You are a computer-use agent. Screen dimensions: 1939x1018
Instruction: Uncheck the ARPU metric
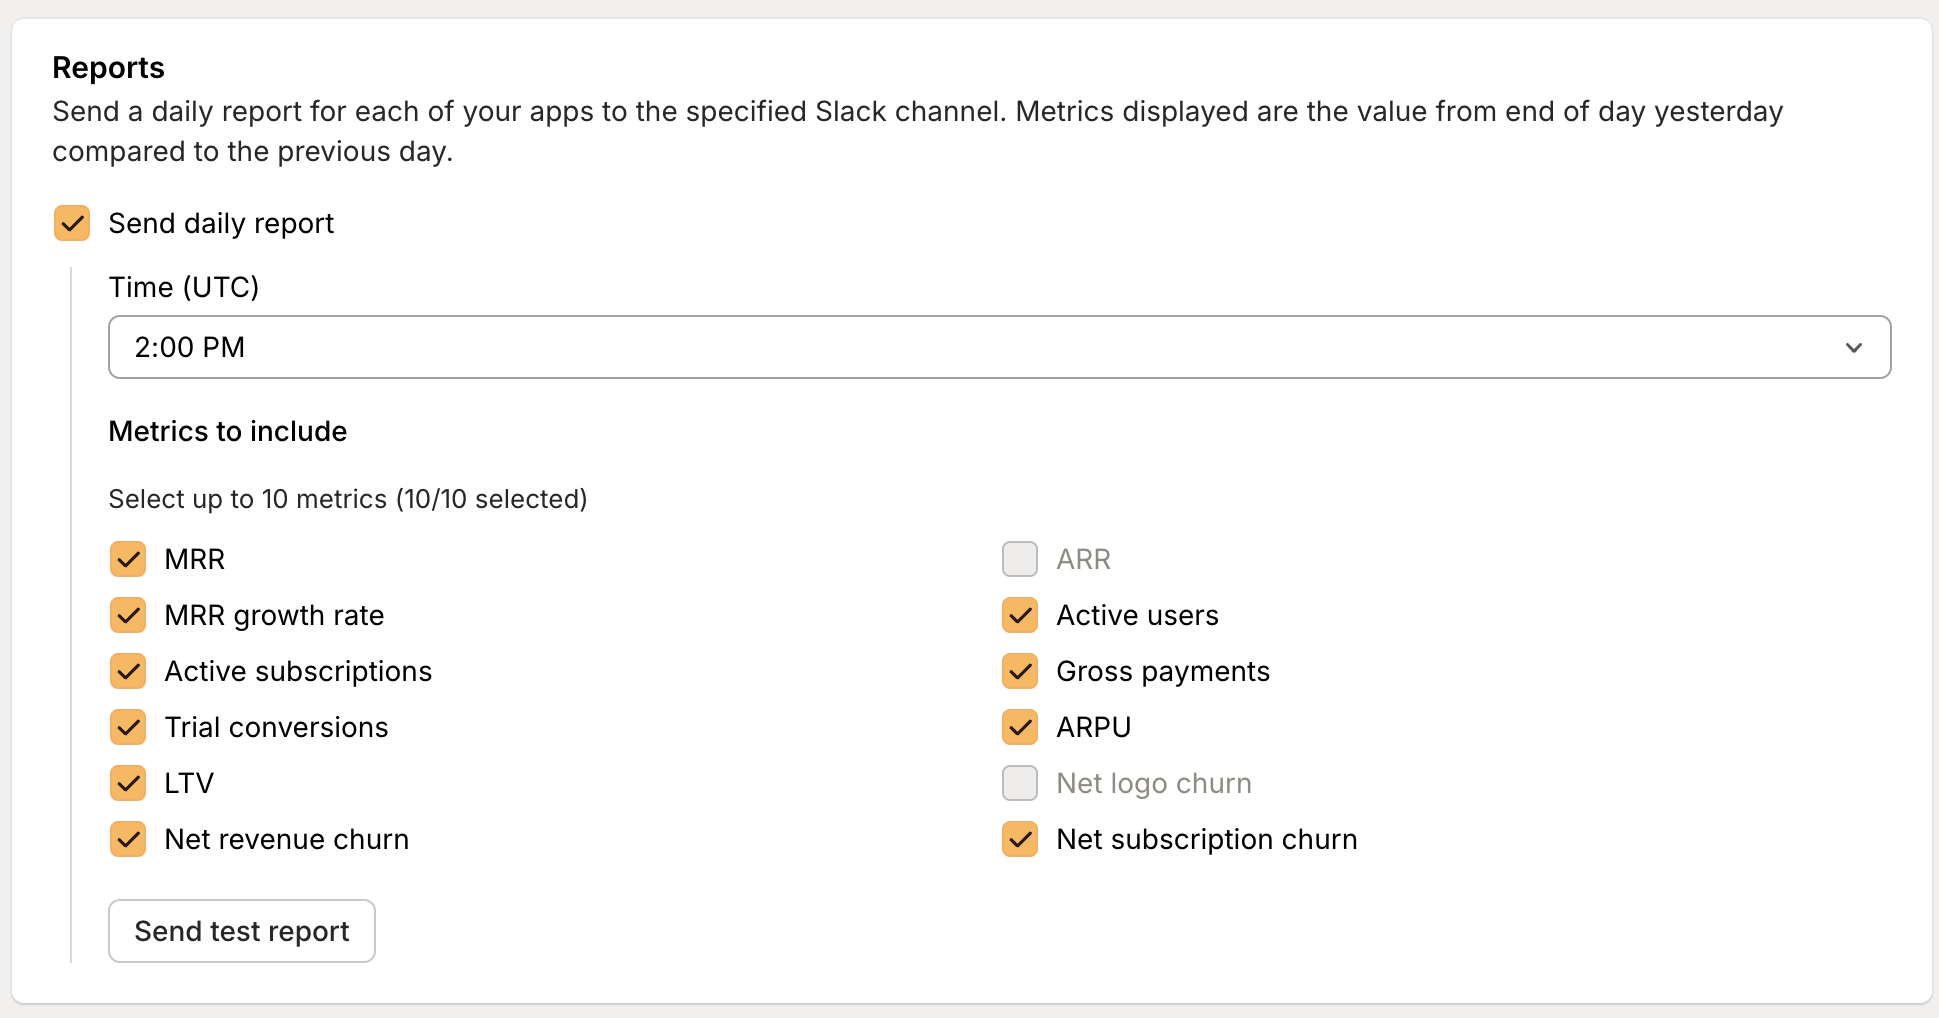pos(1019,727)
